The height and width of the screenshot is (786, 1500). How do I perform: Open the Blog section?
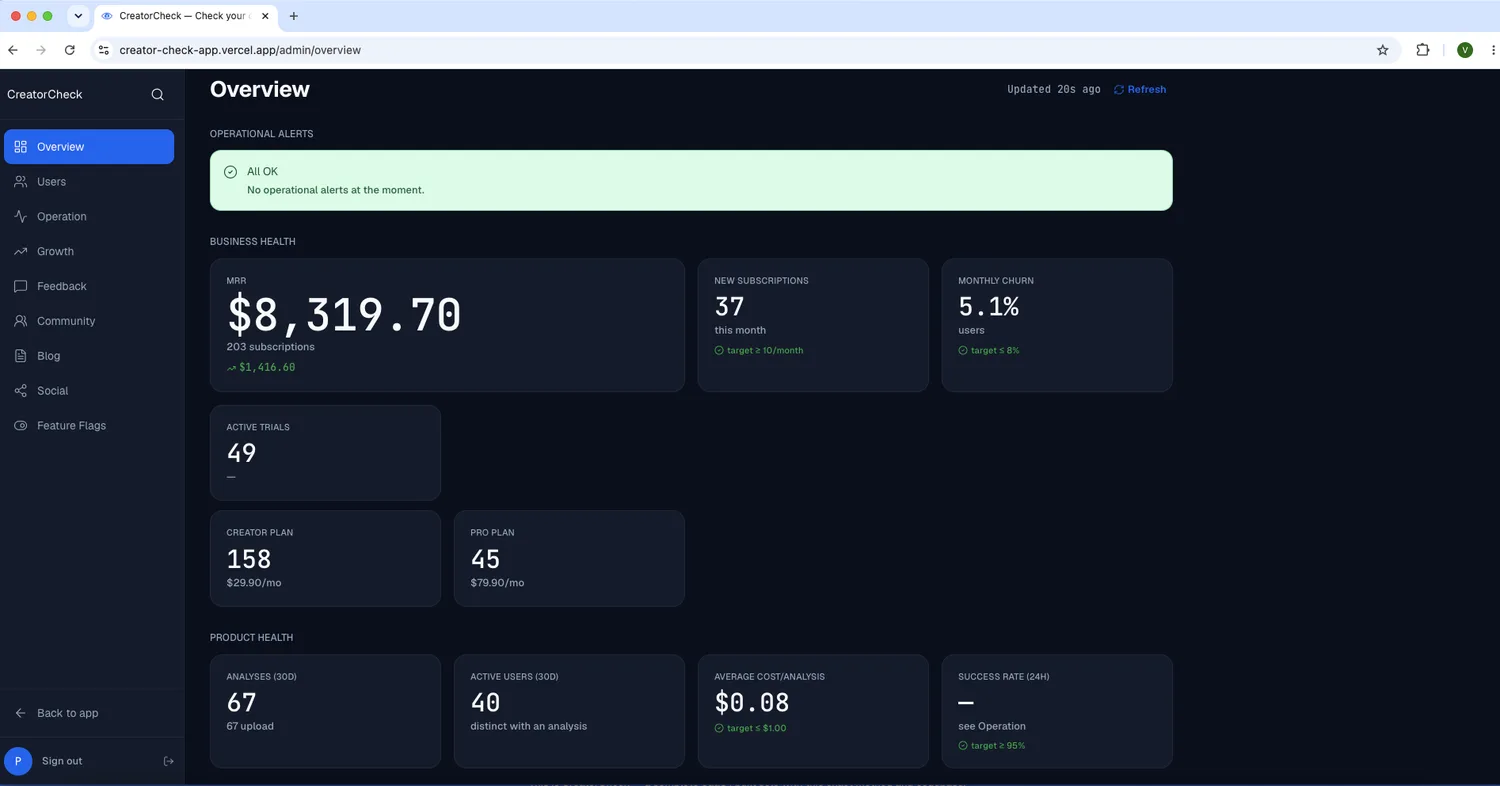coord(89,356)
